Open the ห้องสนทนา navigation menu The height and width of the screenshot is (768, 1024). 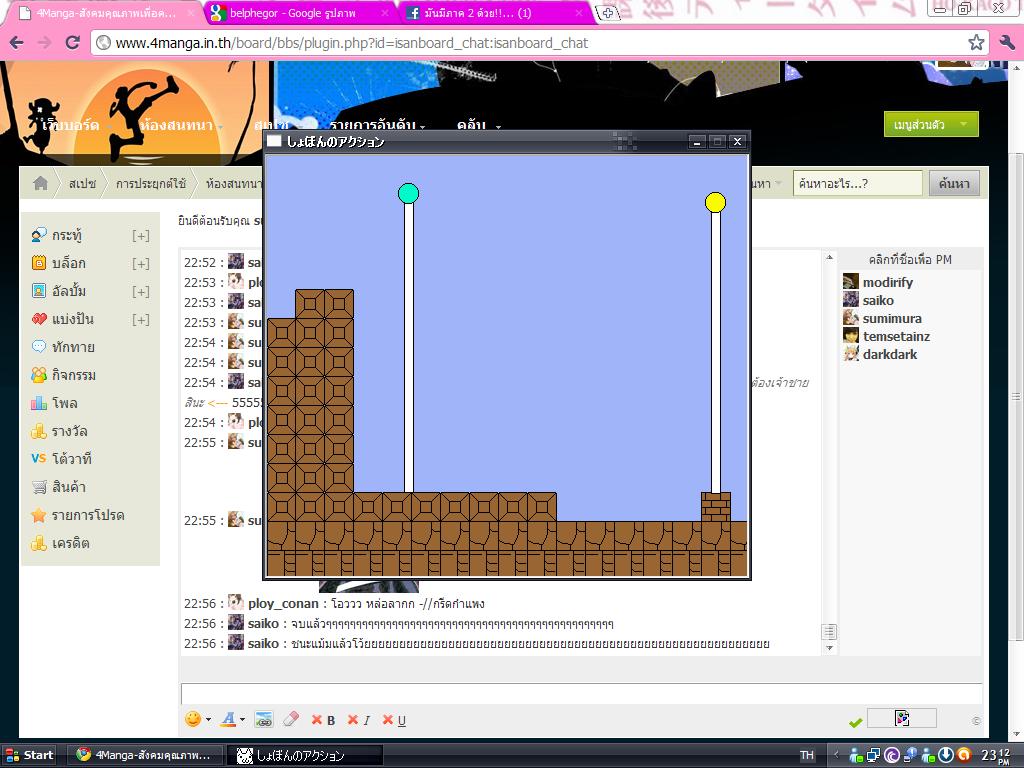(176, 125)
